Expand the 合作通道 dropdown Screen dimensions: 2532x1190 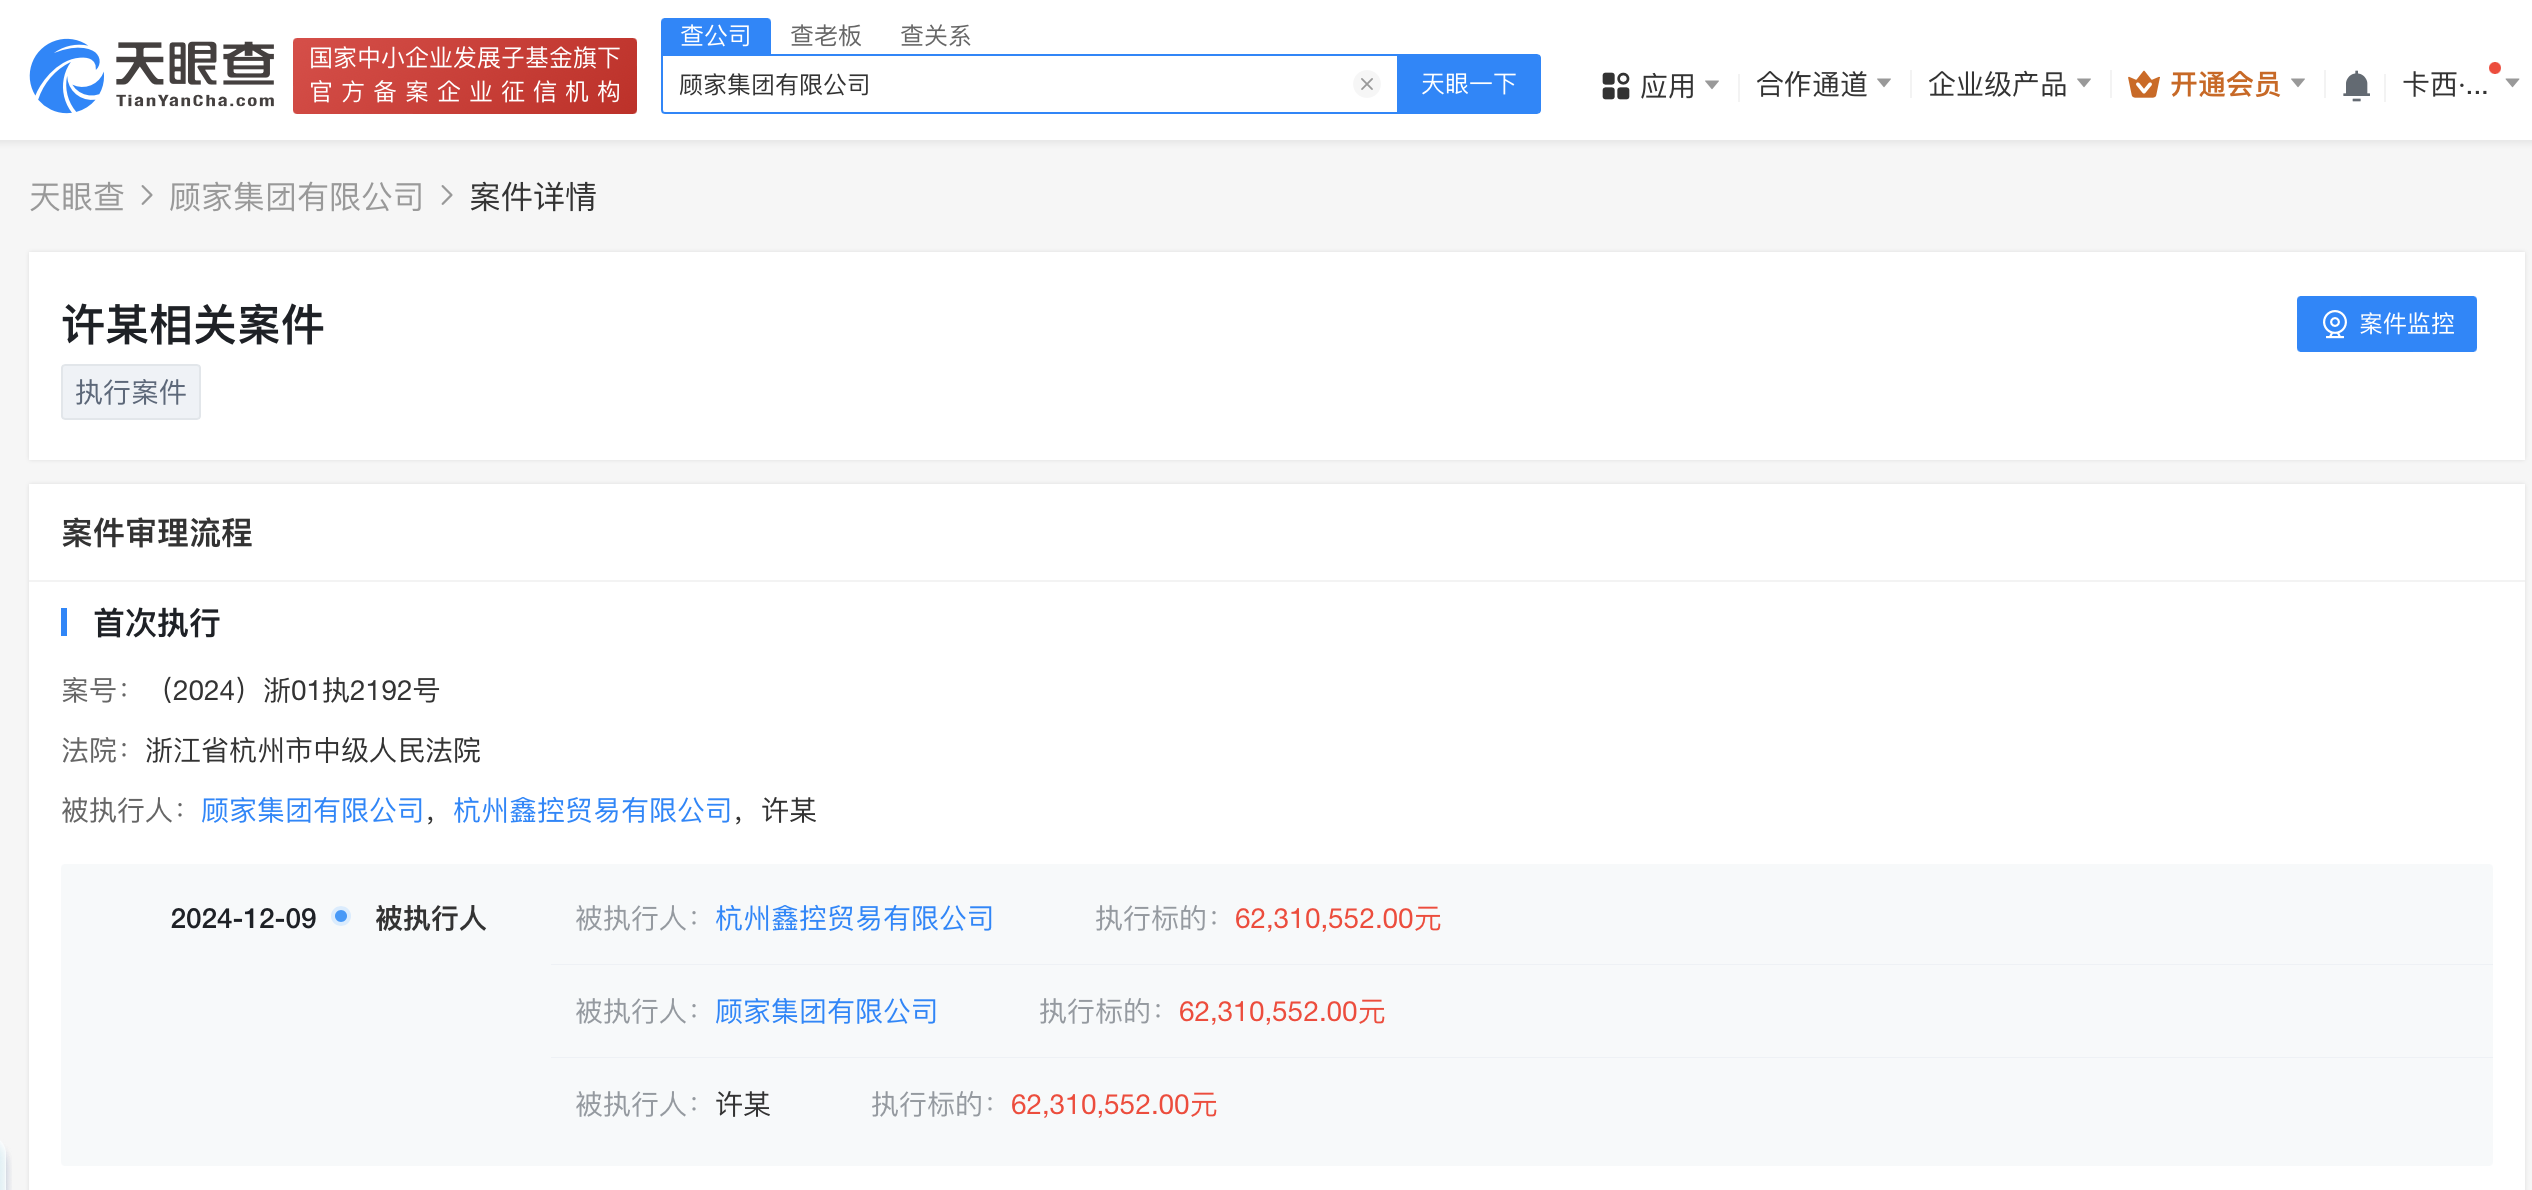[1822, 85]
